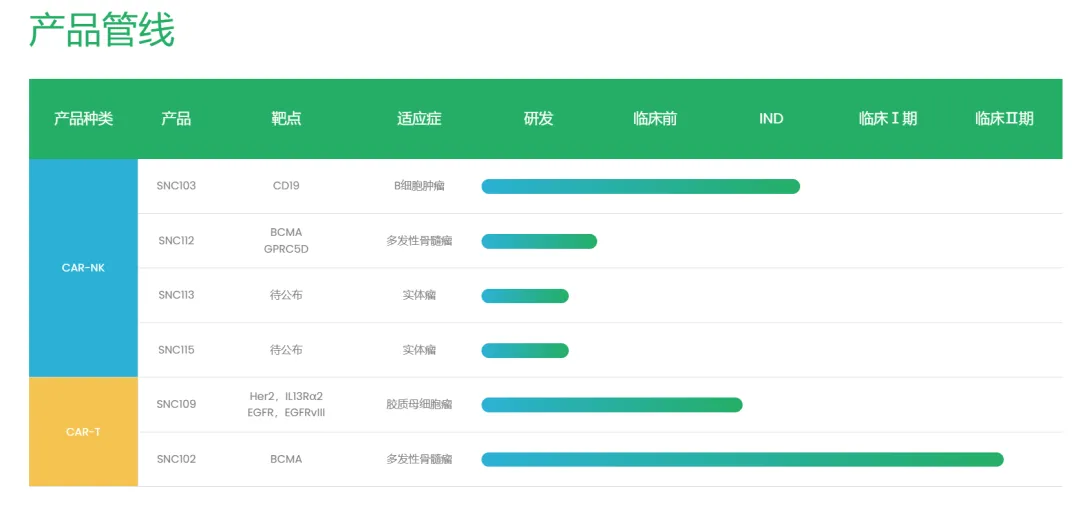Click the SNC103 product name

[176, 186]
